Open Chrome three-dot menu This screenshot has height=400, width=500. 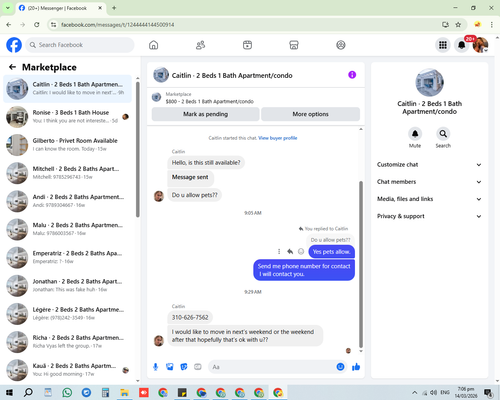click(x=492, y=25)
